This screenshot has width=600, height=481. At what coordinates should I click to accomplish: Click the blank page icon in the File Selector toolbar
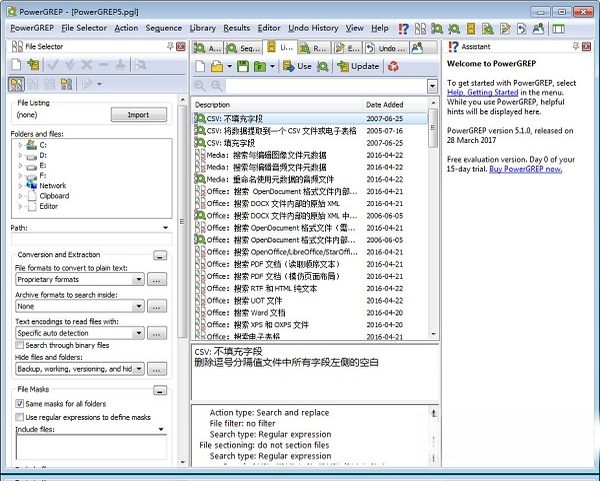coord(16,65)
